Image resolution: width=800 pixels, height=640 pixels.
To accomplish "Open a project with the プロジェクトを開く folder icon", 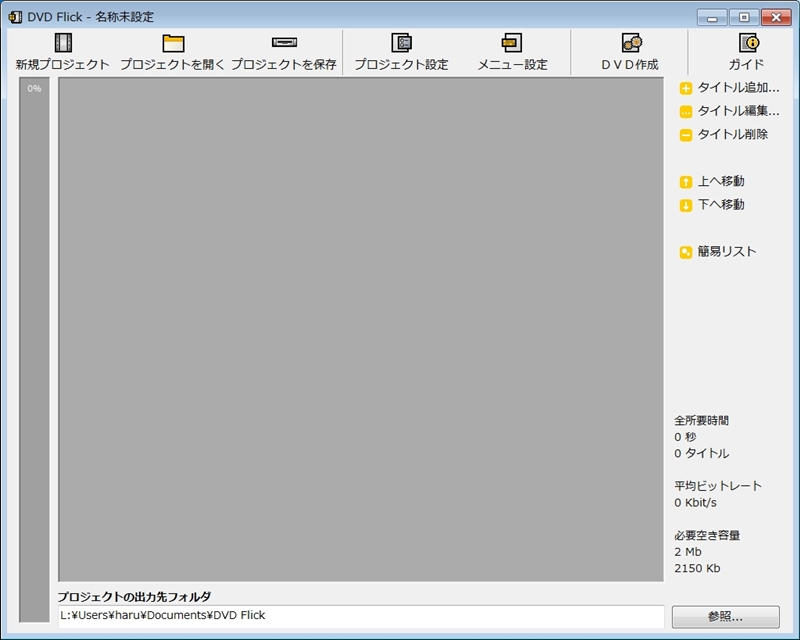I will [173, 43].
